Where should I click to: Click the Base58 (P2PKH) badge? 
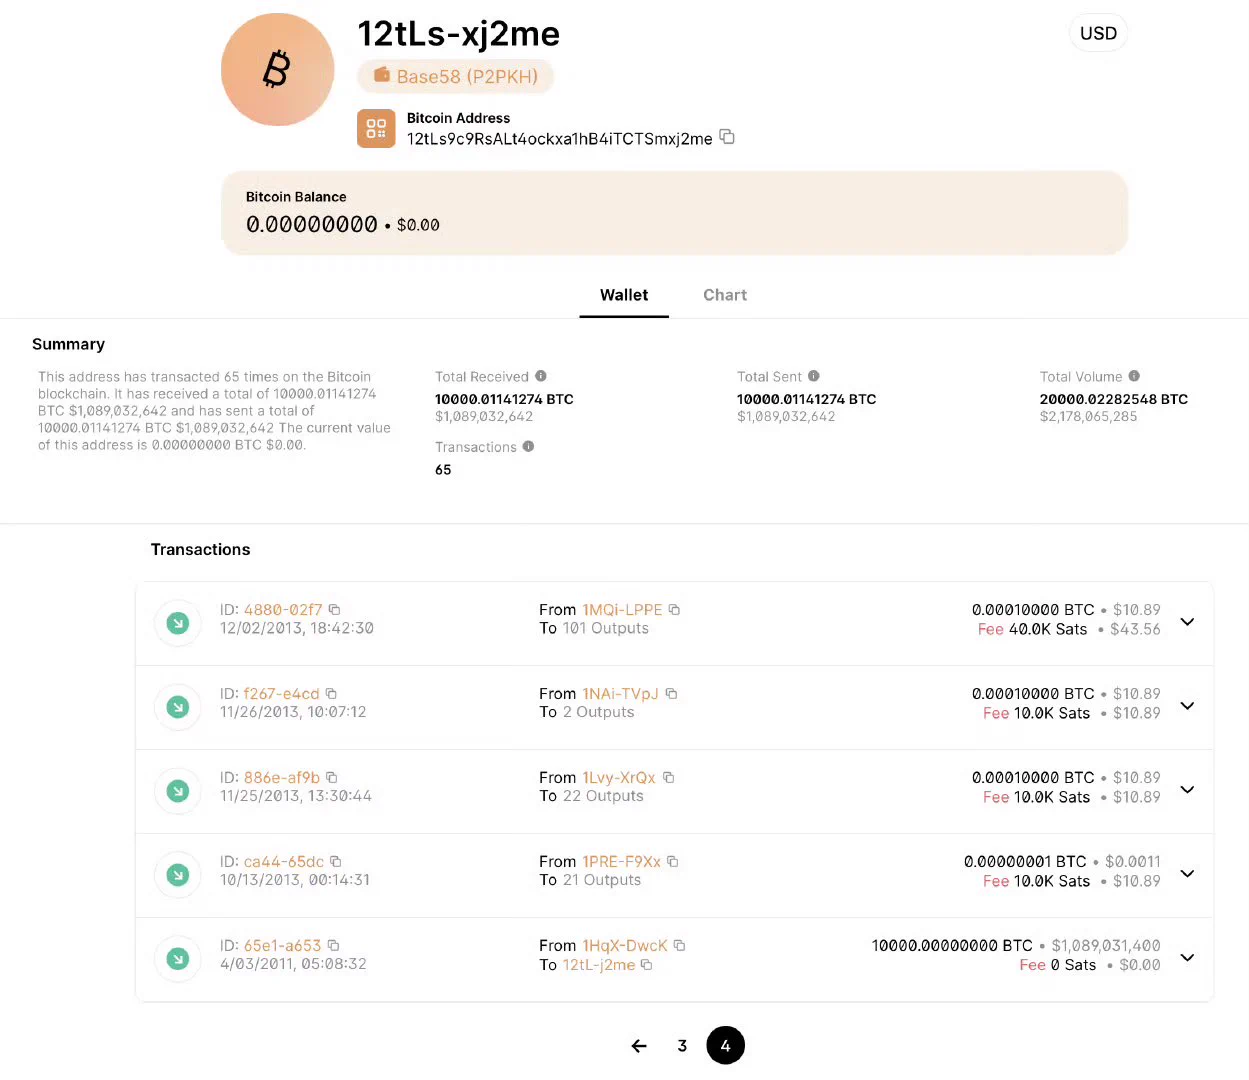pos(456,76)
